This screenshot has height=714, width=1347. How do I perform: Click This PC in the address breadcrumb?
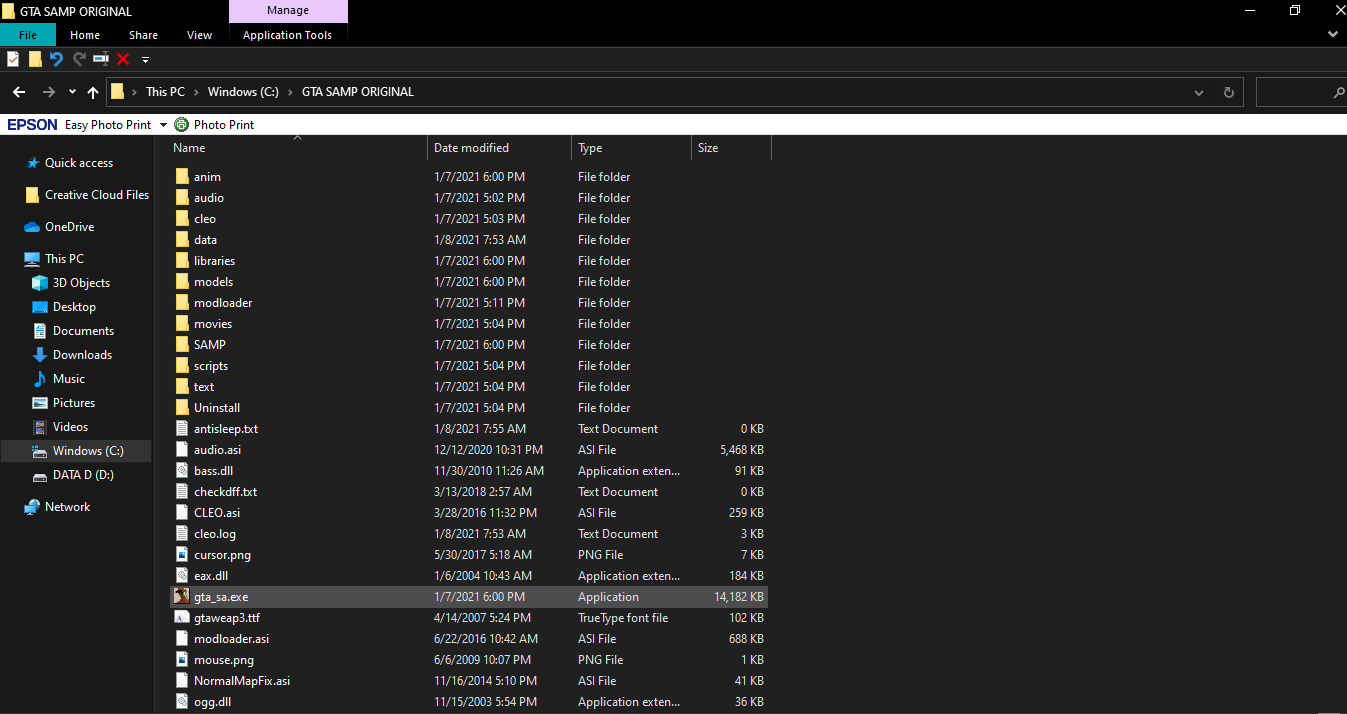(165, 92)
